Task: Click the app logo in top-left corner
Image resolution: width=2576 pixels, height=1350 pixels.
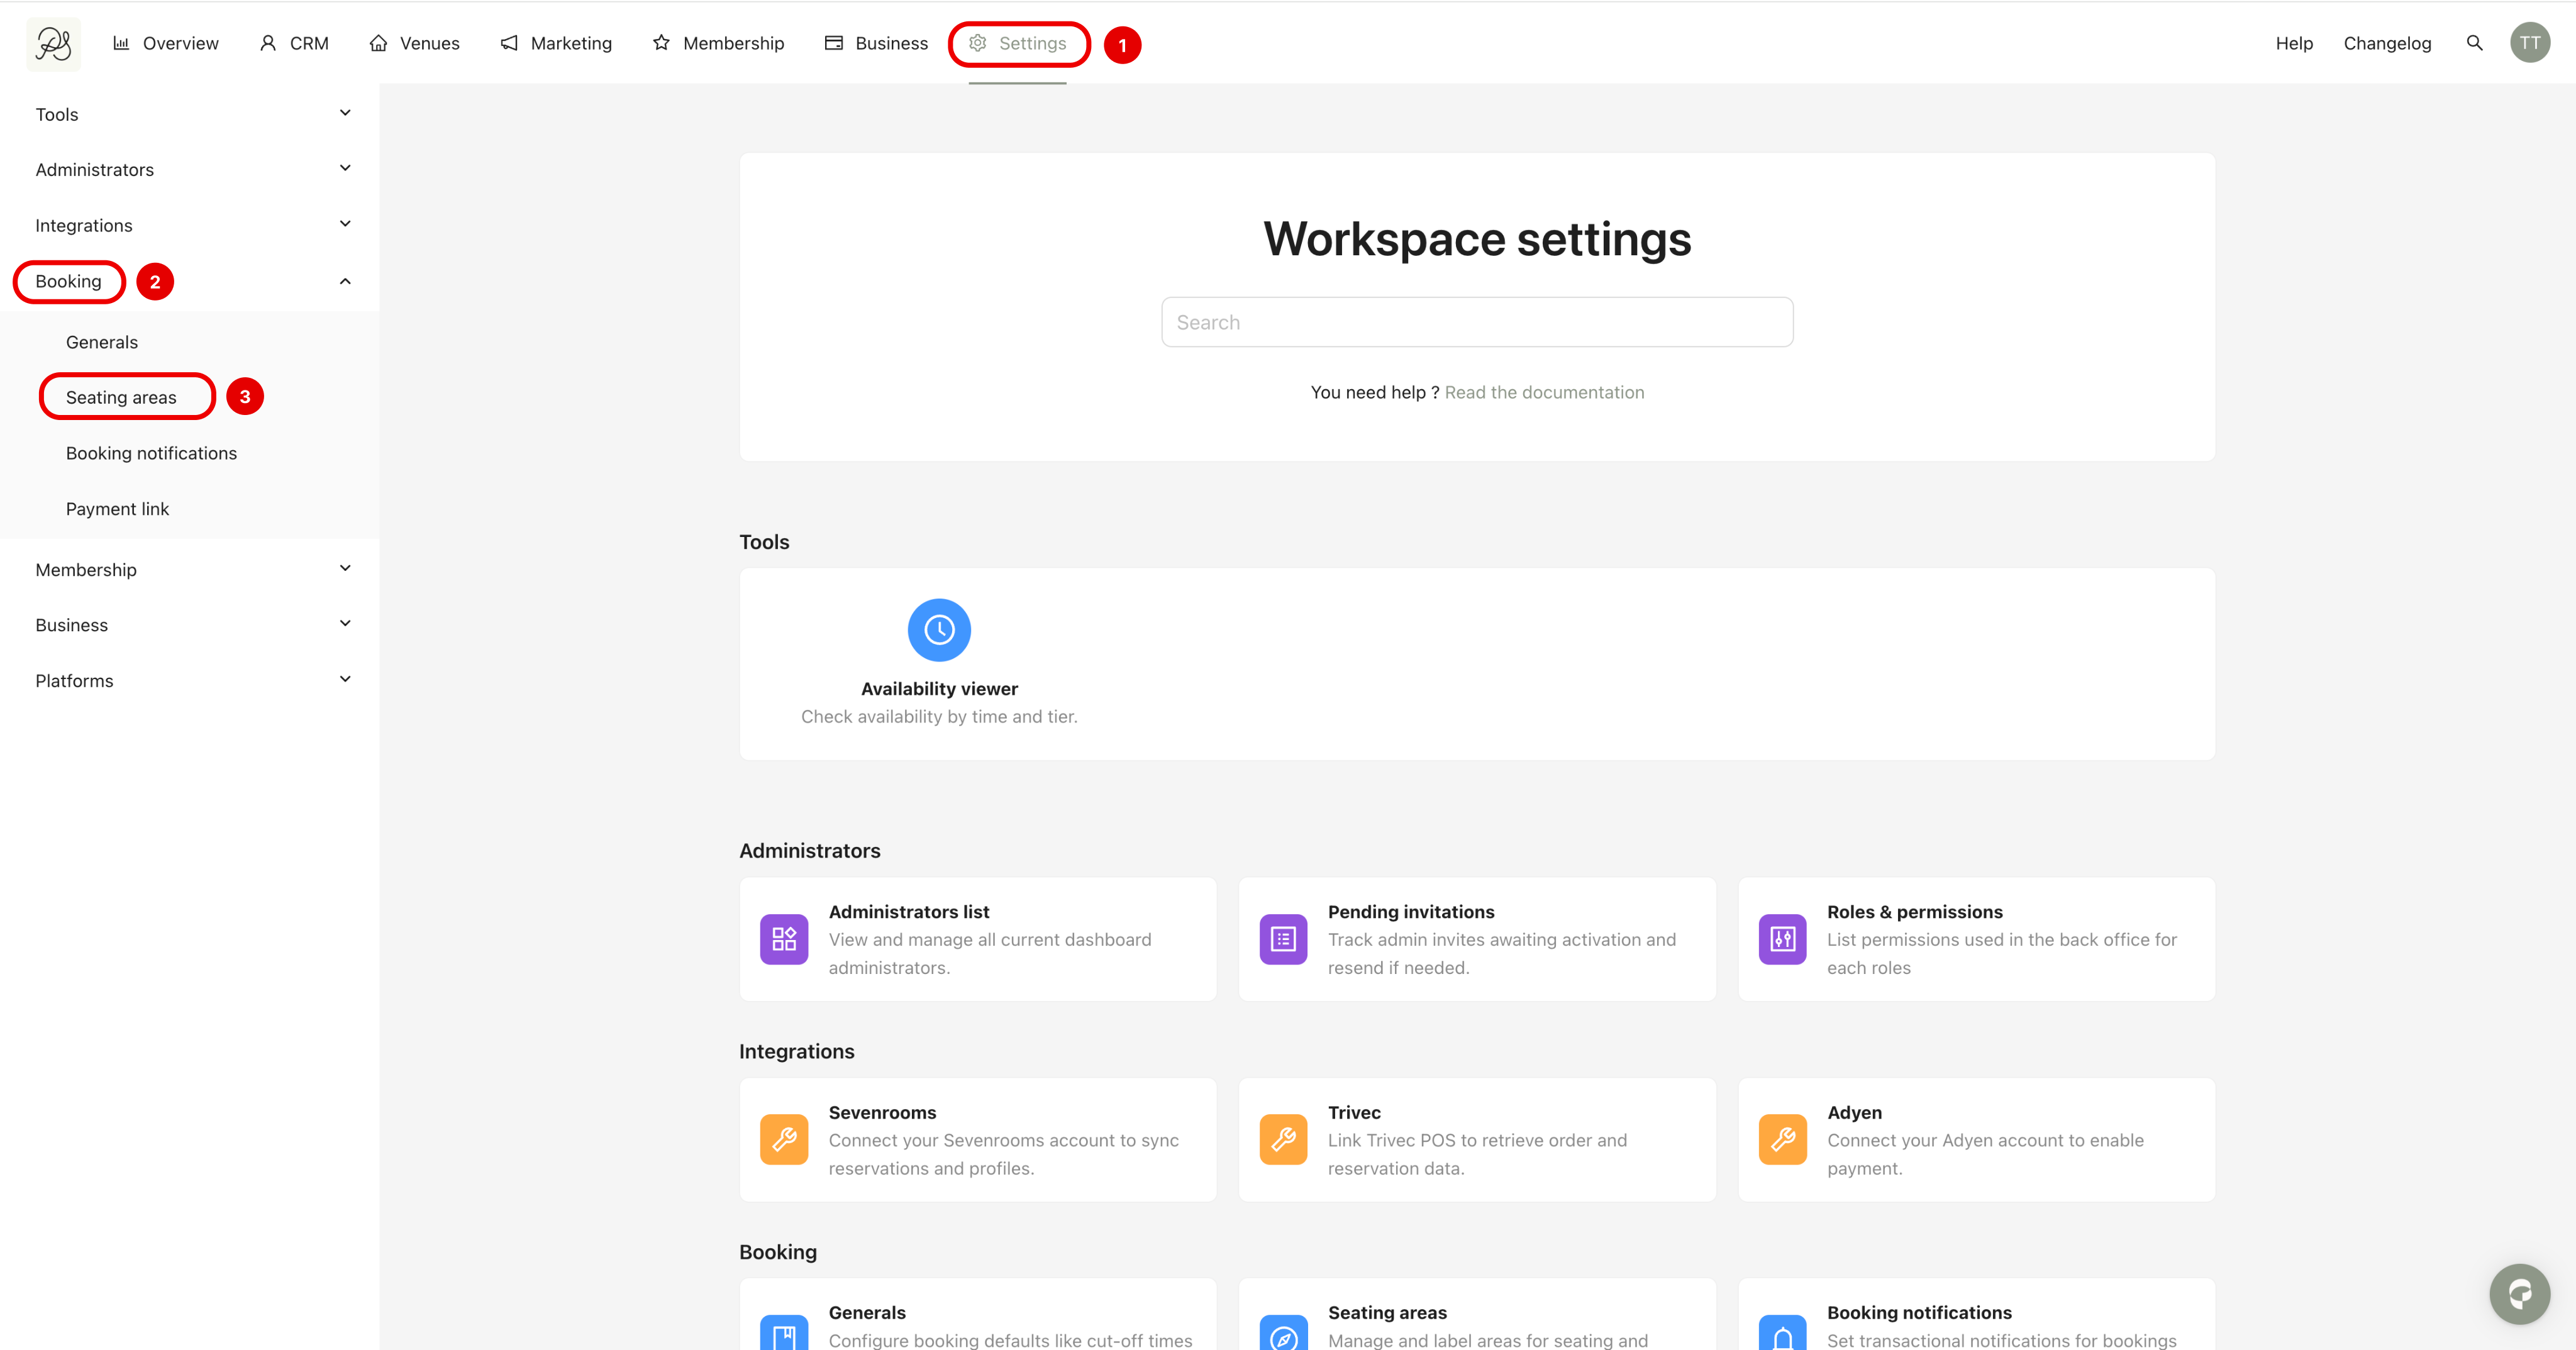Action: point(53,44)
